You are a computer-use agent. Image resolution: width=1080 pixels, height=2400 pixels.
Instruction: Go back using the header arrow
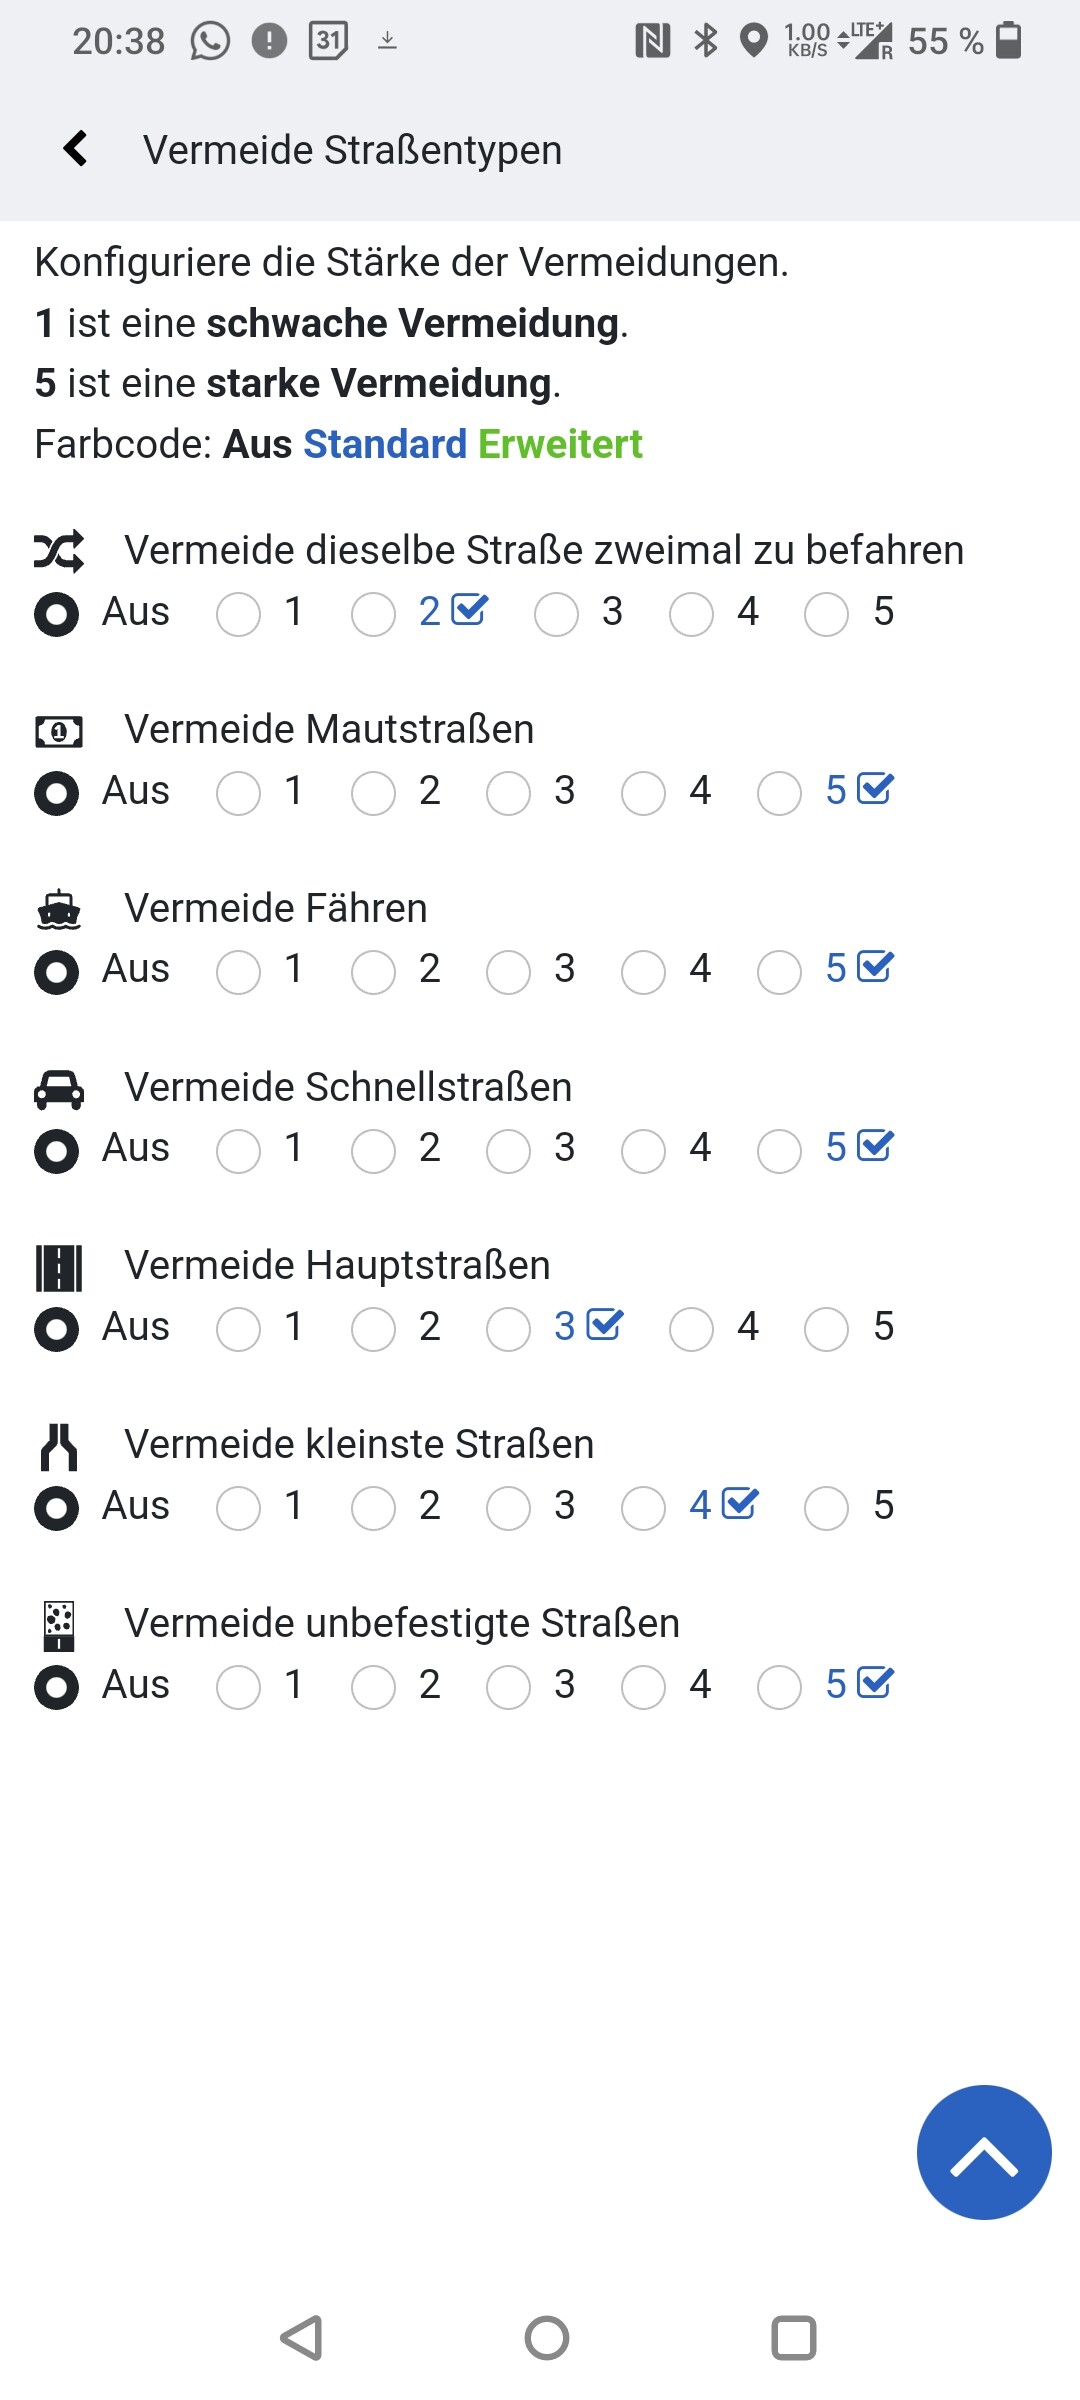76,148
